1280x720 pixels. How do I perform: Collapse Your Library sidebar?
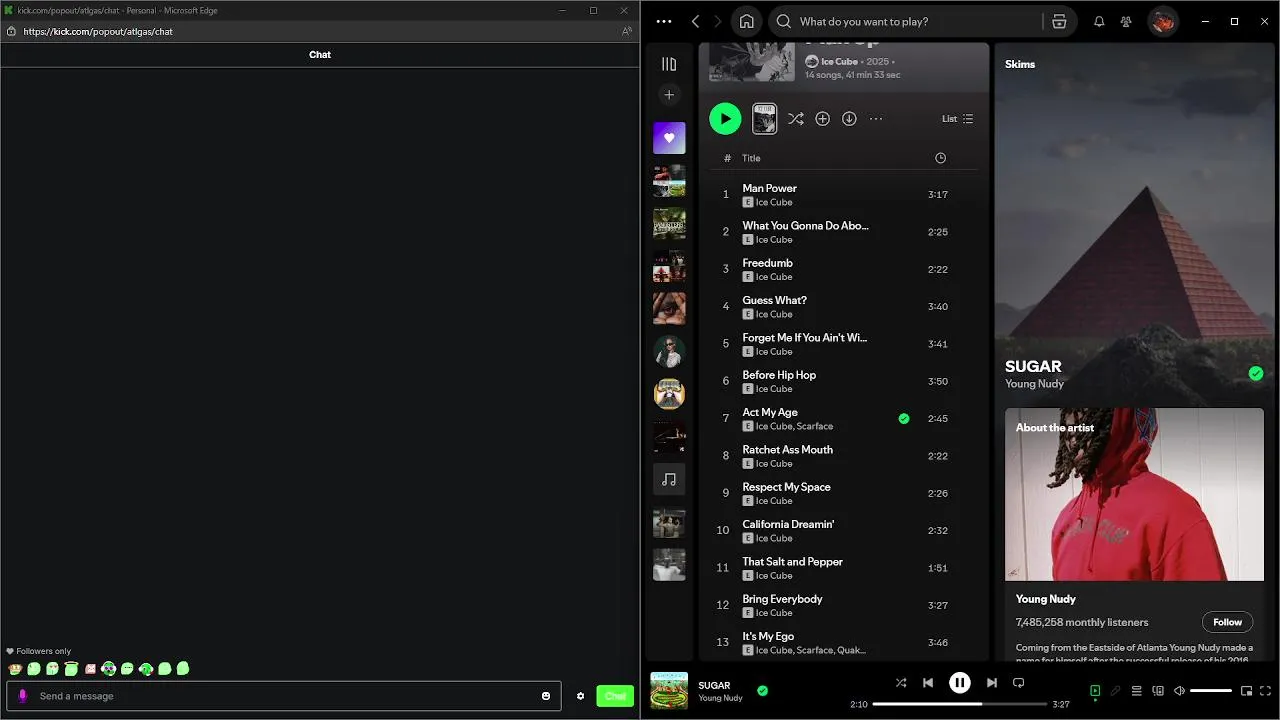tap(669, 64)
